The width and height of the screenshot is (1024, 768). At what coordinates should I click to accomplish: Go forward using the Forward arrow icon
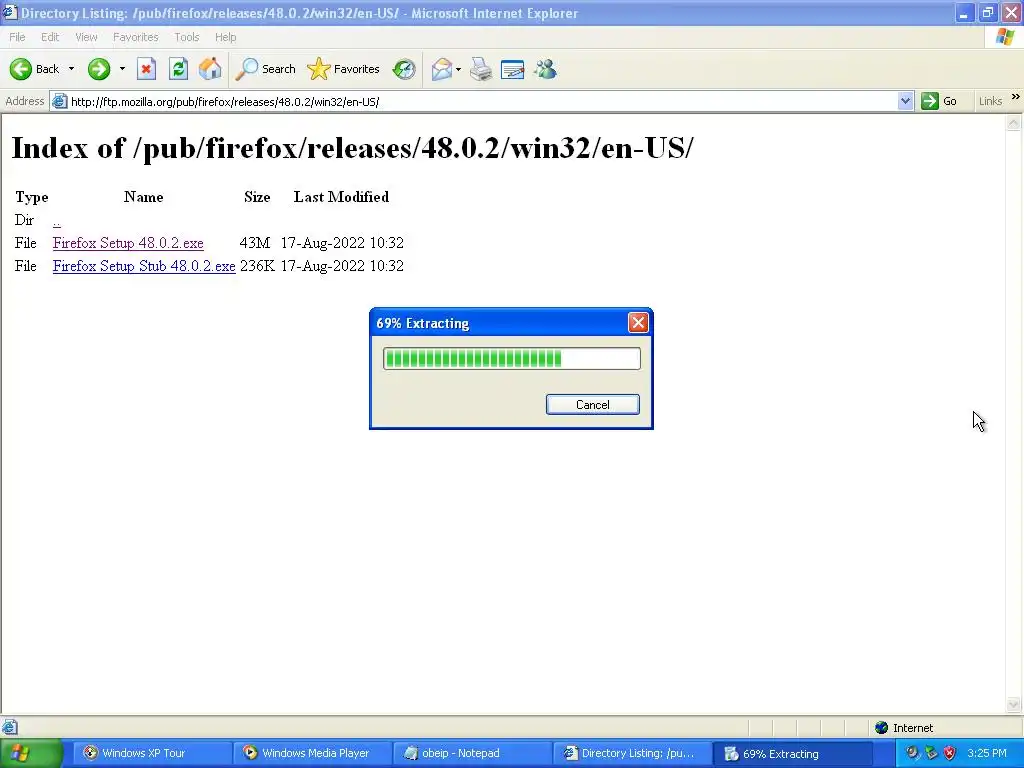(99, 69)
